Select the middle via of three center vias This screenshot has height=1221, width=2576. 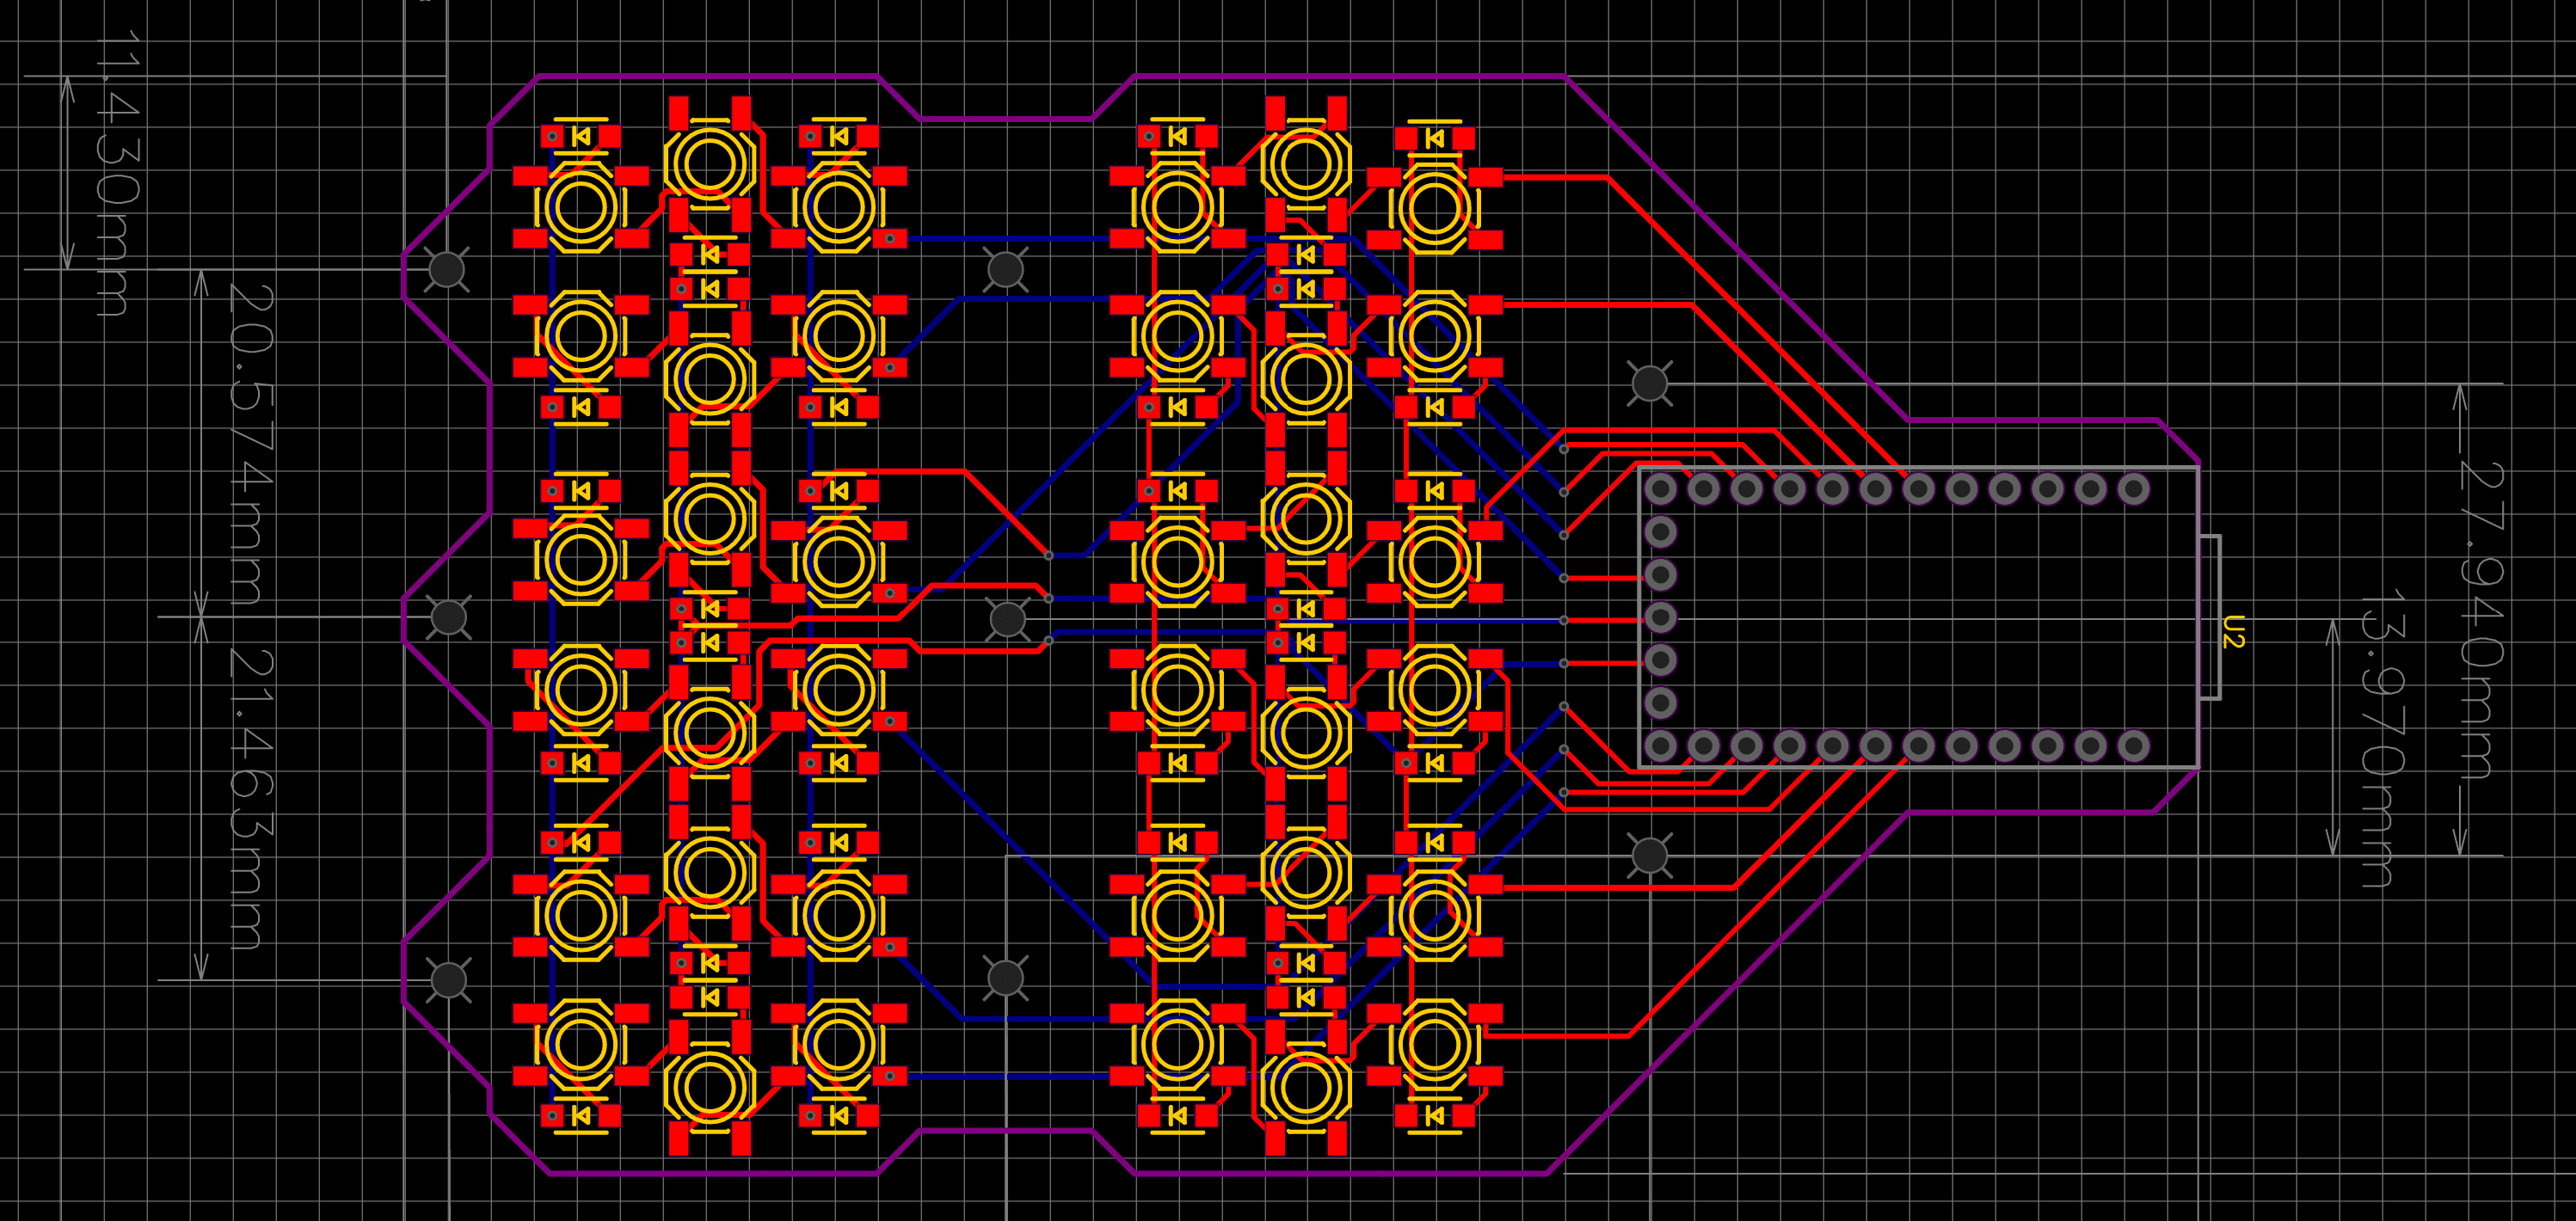pos(1049,598)
